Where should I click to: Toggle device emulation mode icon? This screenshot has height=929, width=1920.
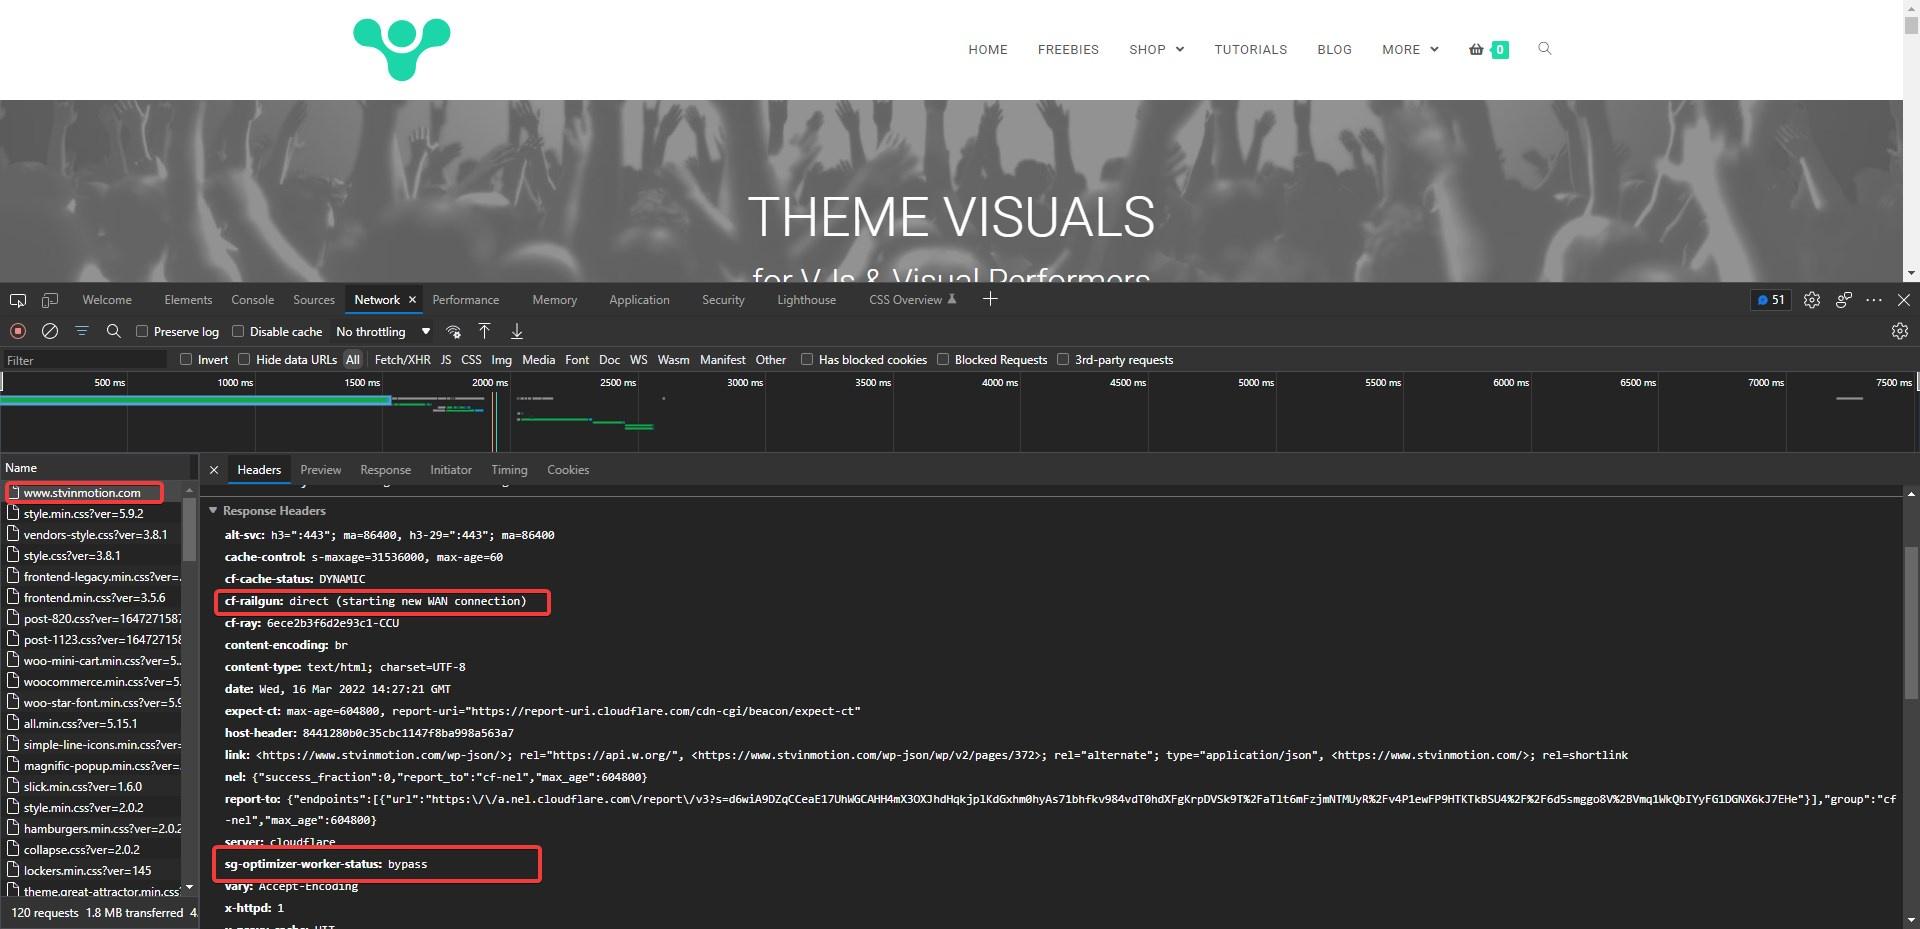50,300
